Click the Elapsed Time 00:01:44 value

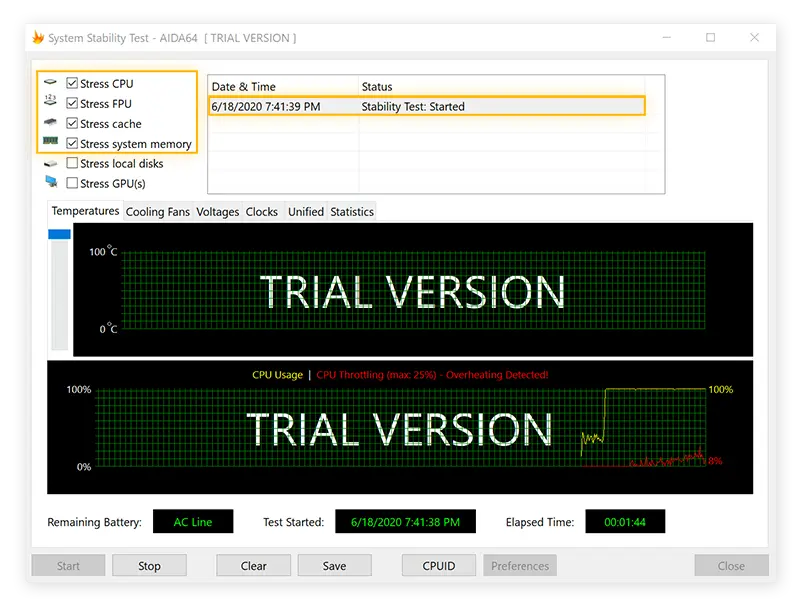pos(625,522)
